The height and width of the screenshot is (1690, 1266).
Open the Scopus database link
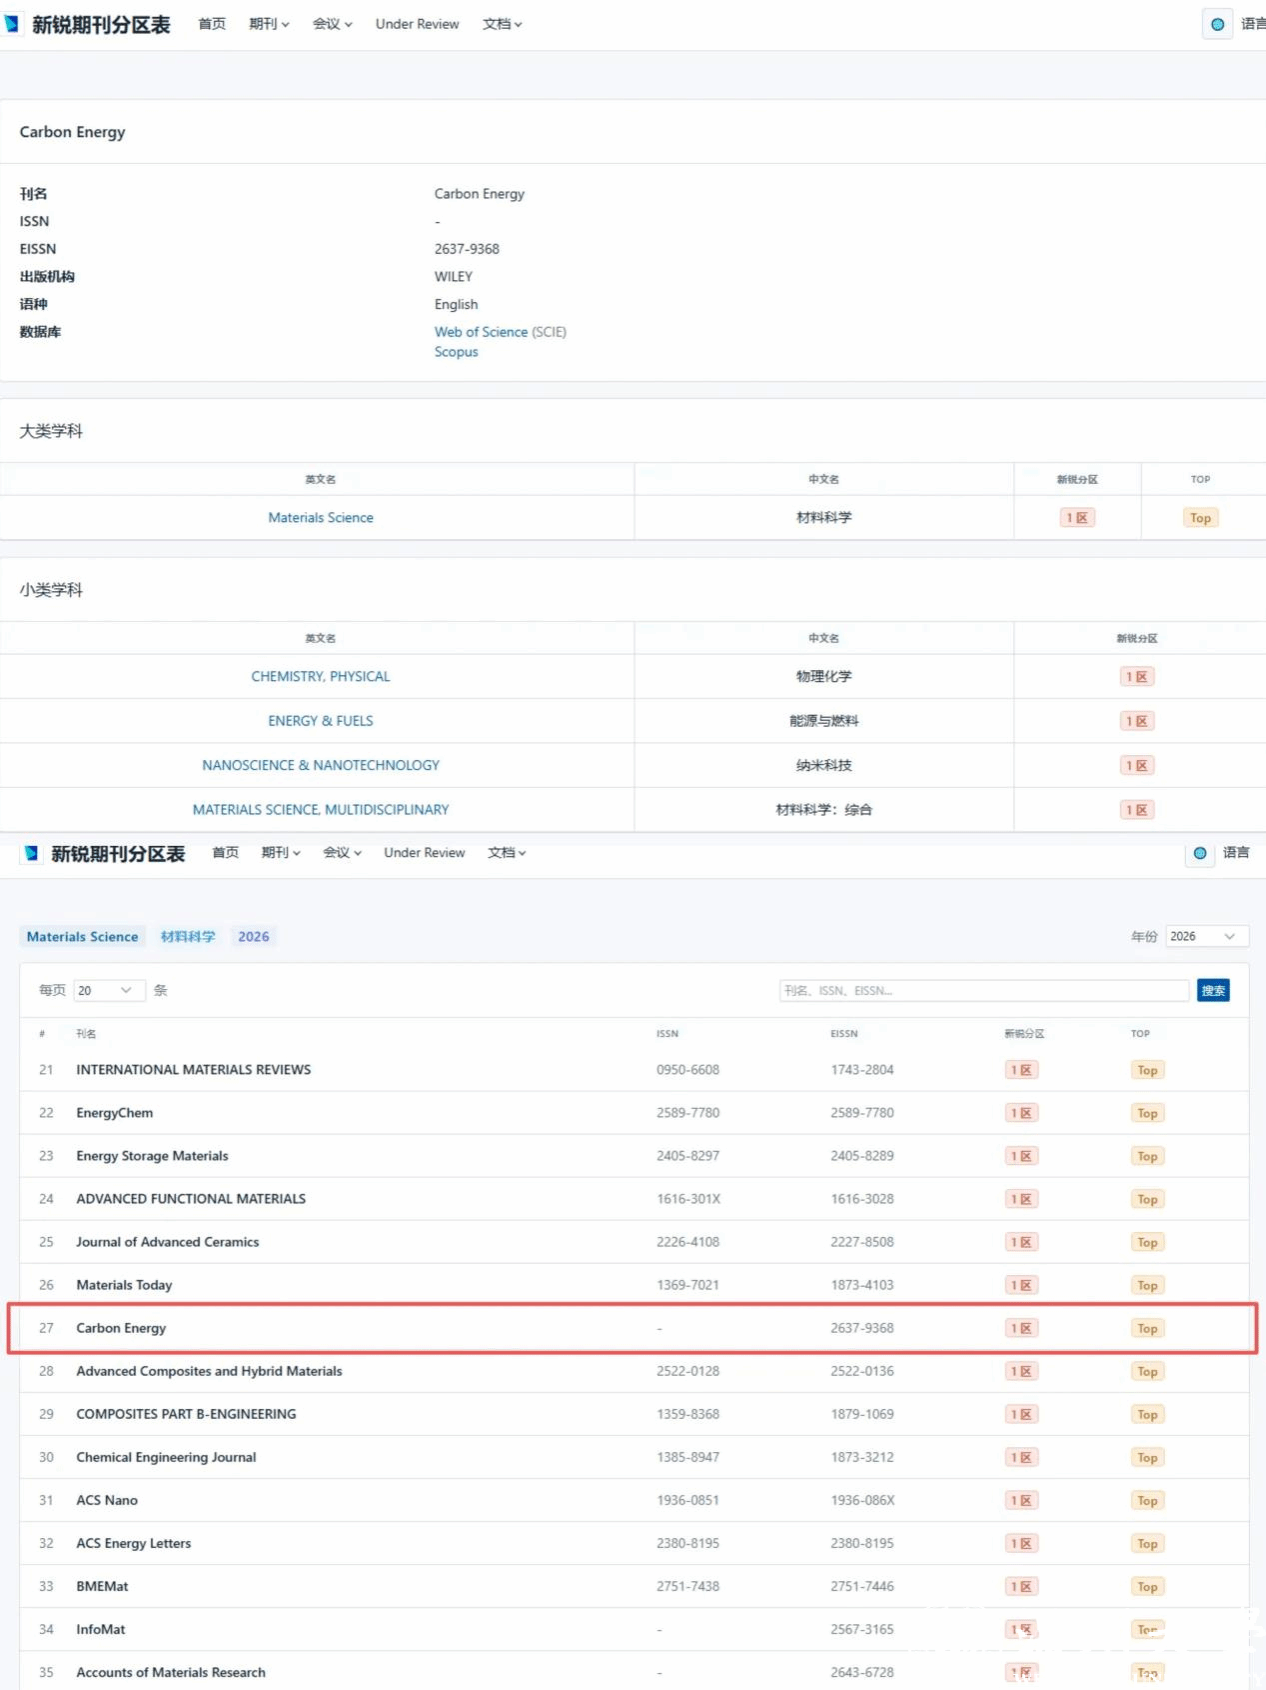(x=456, y=352)
